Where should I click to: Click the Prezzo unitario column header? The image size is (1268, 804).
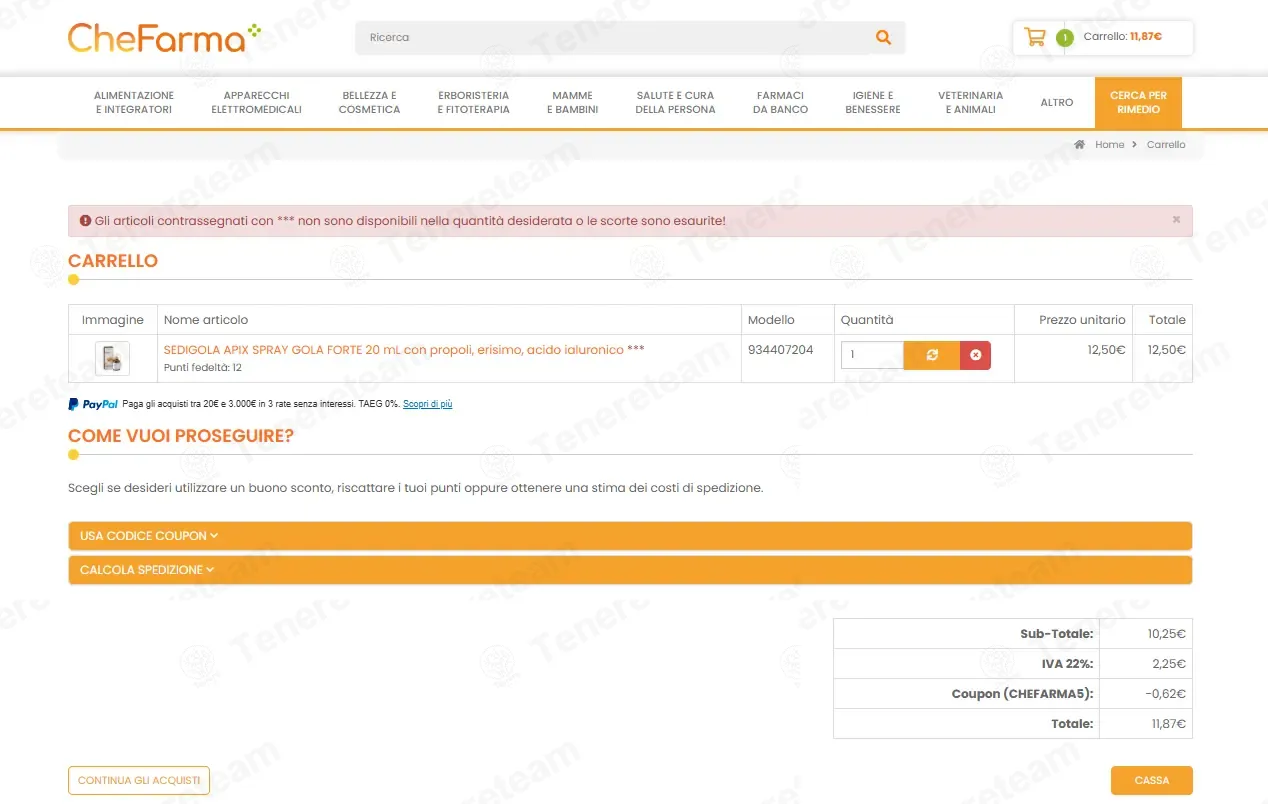[1082, 320]
